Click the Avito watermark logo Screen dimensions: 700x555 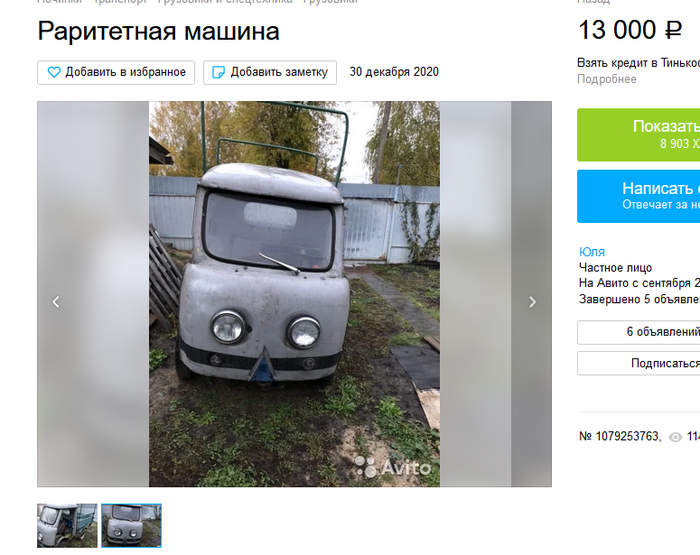(x=393, y=467)
